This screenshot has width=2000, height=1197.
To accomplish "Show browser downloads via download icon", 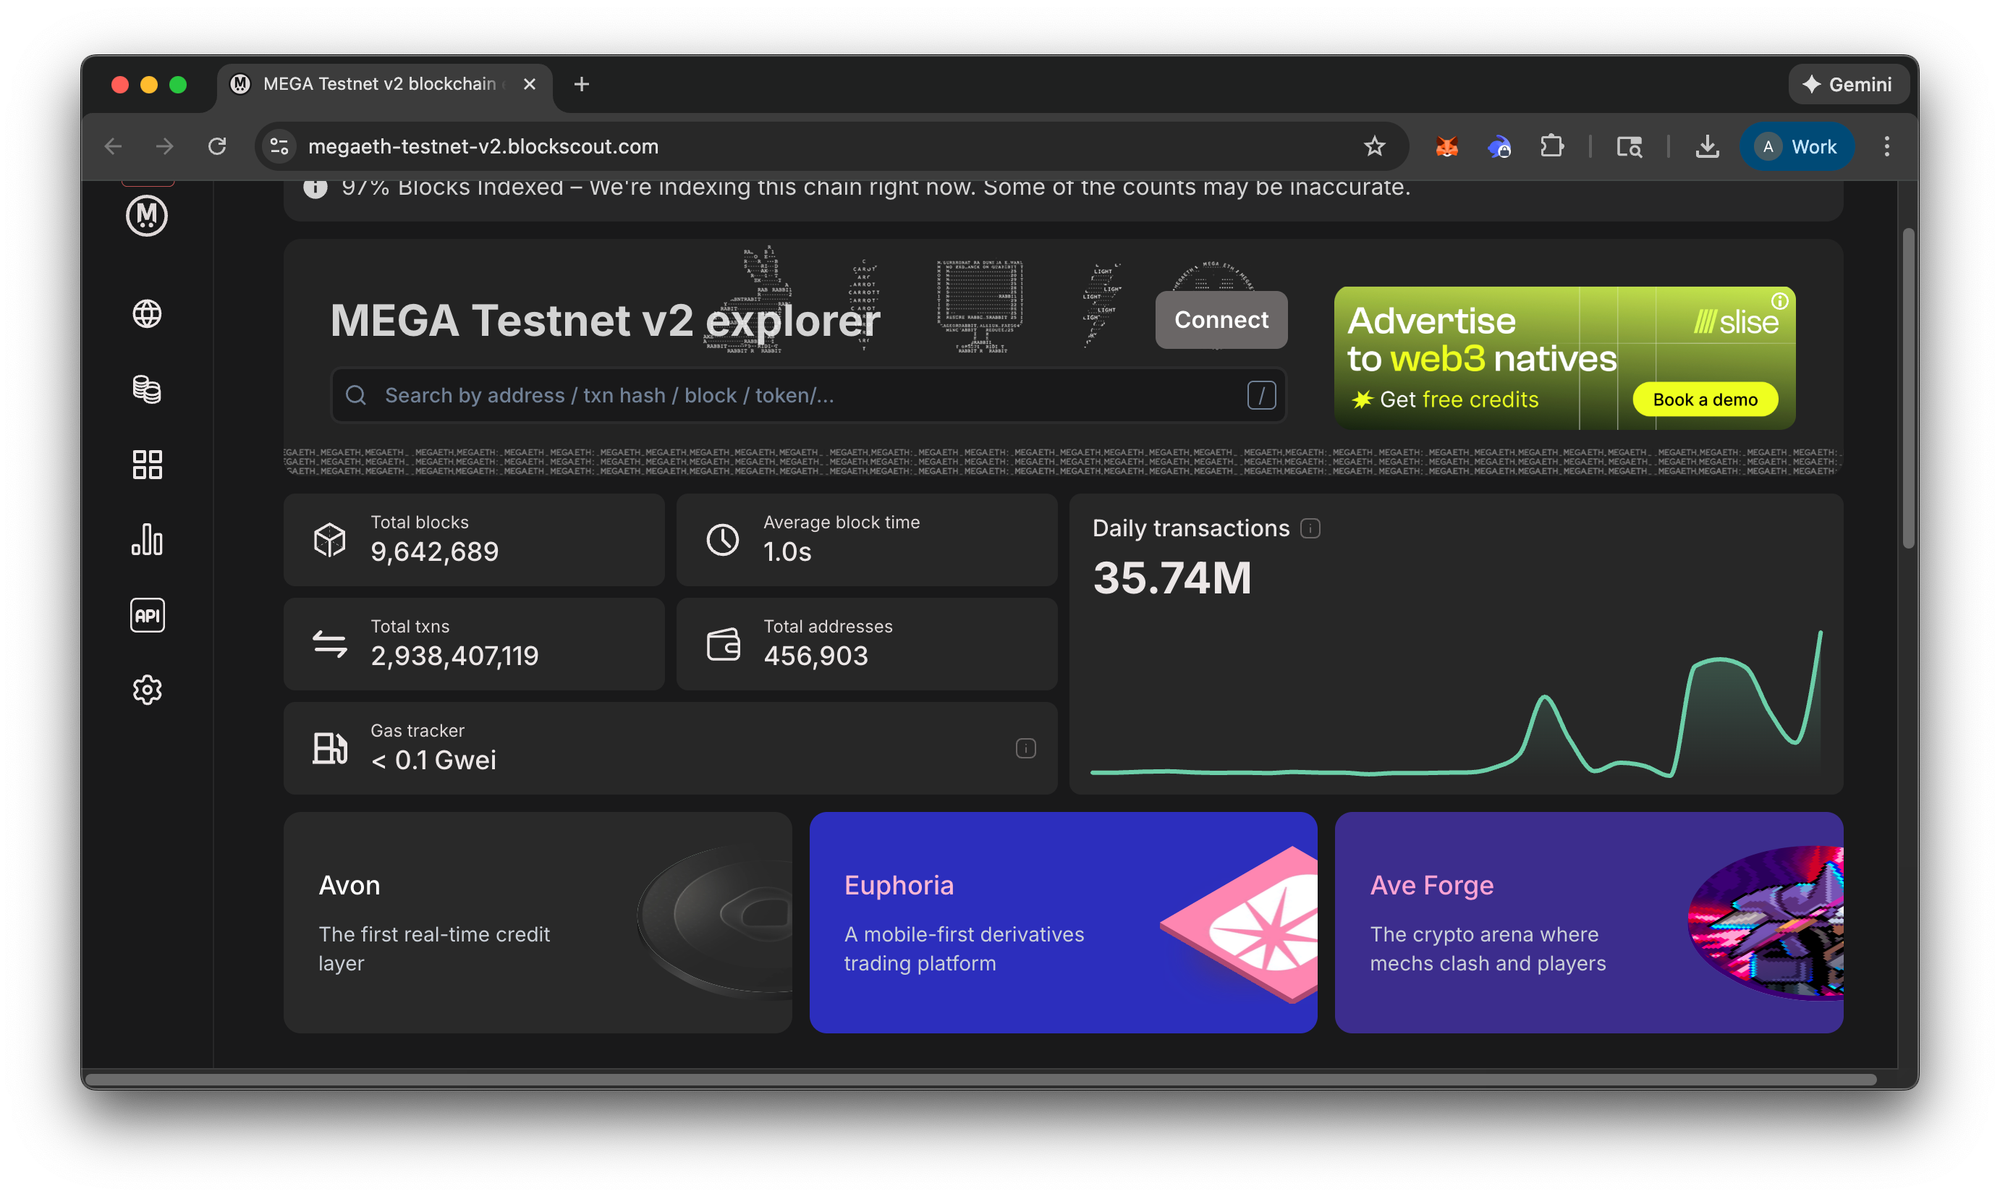I will (1707, 146).
